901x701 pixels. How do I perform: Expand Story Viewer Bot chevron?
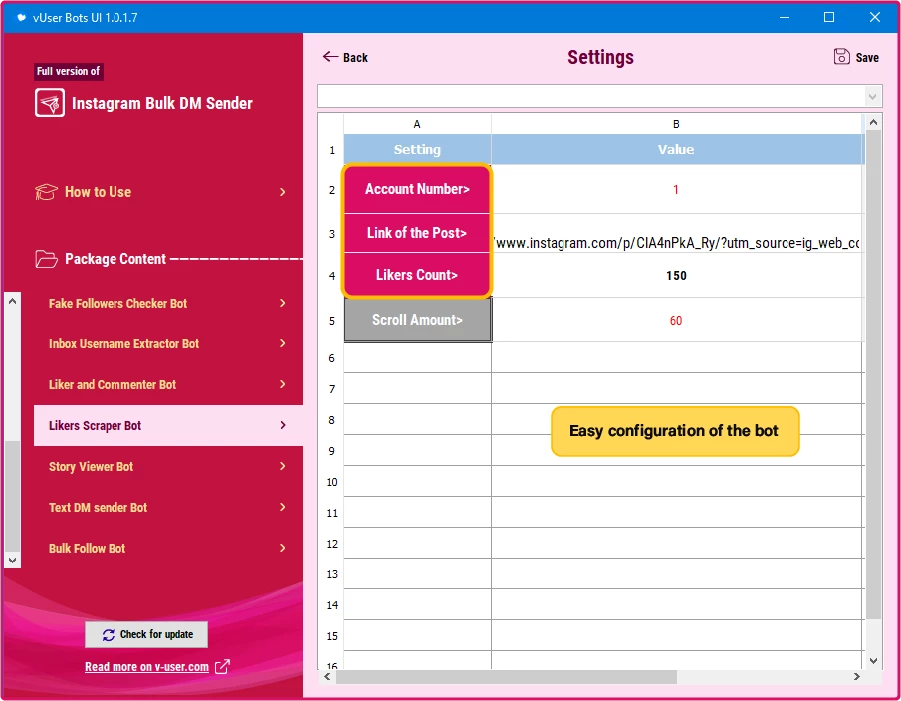[282, 466]
